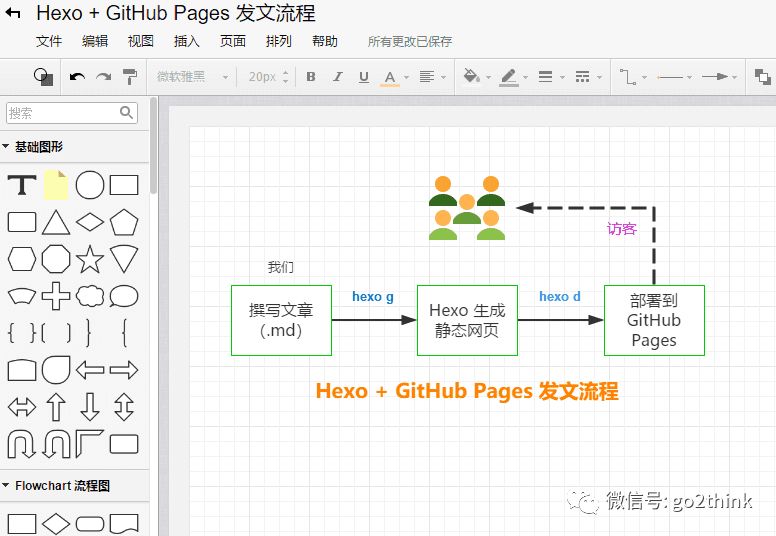Screen dimensions: 776x536
Task: Select the triangle shape
Action: [56, 222]
